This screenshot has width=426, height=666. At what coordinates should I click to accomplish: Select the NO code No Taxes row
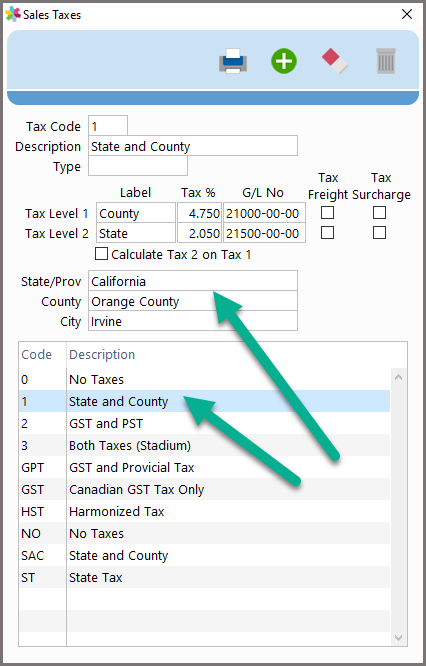pyautogui.click(x=204, y=533)
